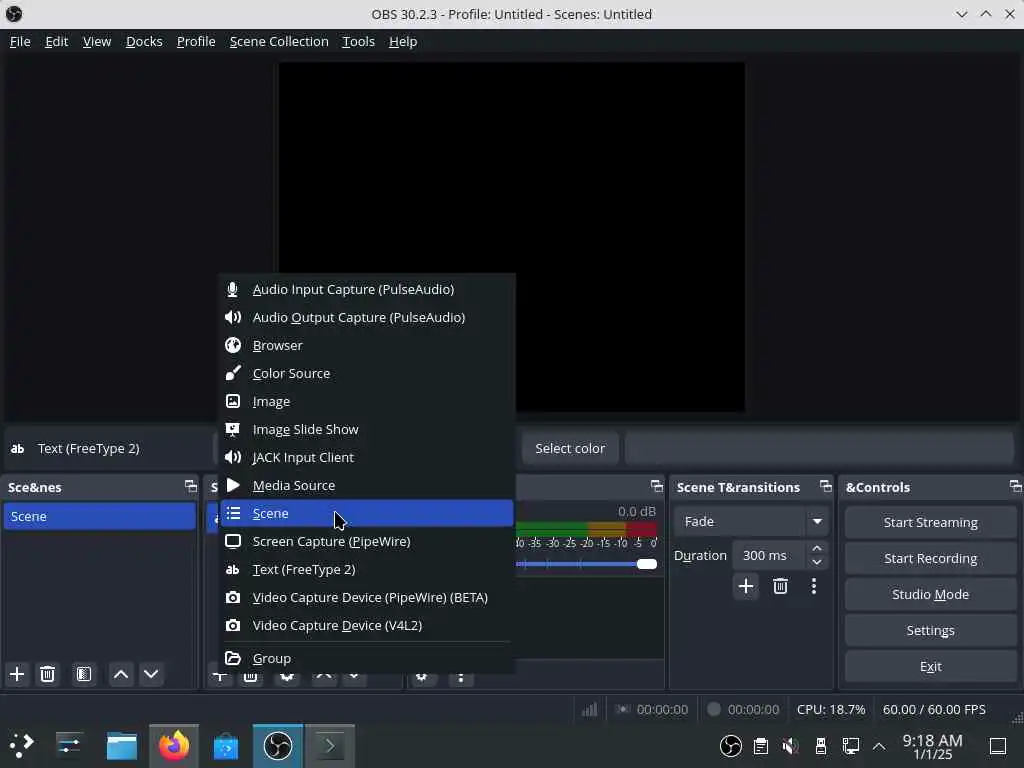The image size is (1024, 768).
Task: Undock the Scenes panel
Action: pyautogui.click(x=190, y=487)
